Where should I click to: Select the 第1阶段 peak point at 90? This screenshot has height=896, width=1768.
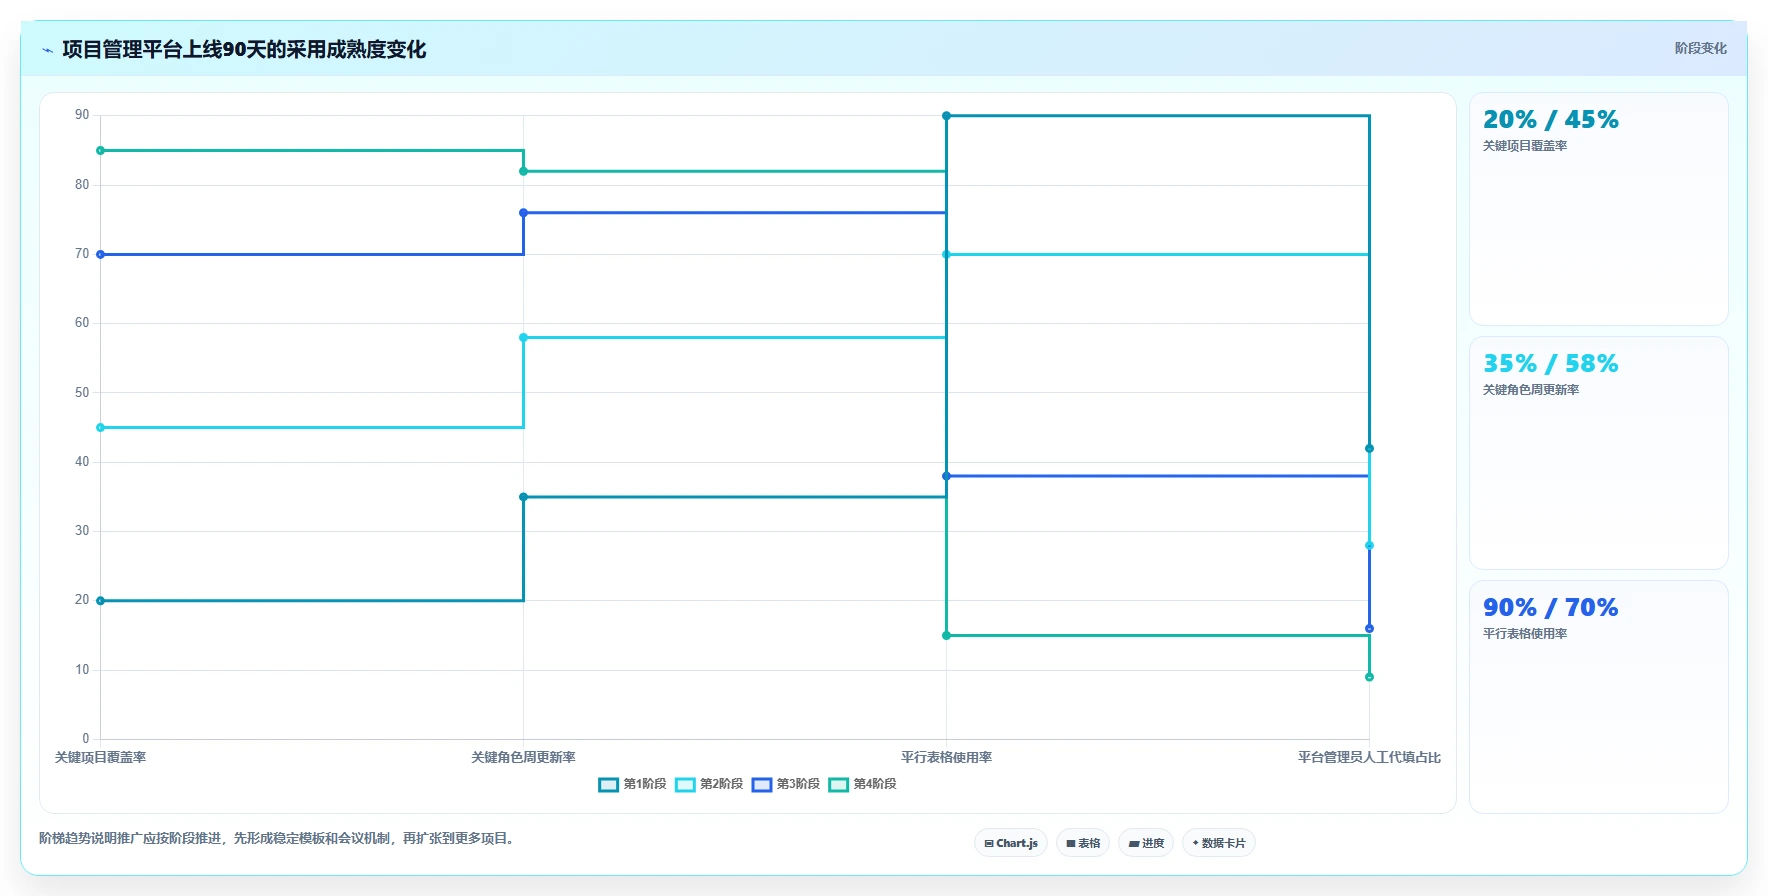pyautogui.click(x=946, y=116)
